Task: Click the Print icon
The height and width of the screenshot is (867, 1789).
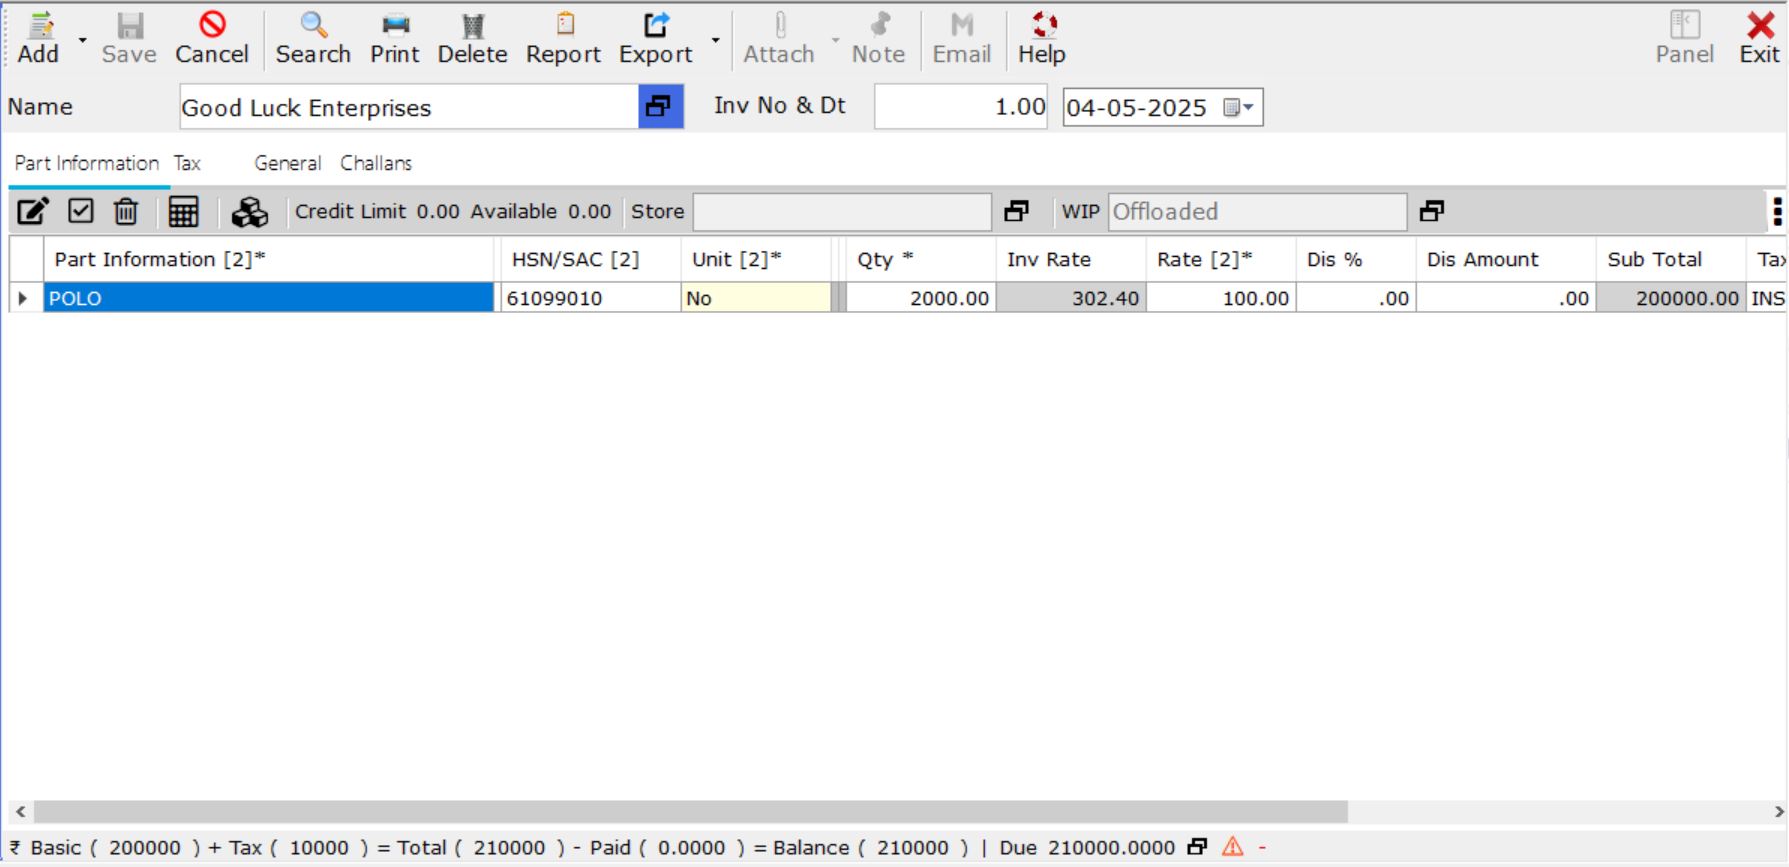Action: [395, 26]
